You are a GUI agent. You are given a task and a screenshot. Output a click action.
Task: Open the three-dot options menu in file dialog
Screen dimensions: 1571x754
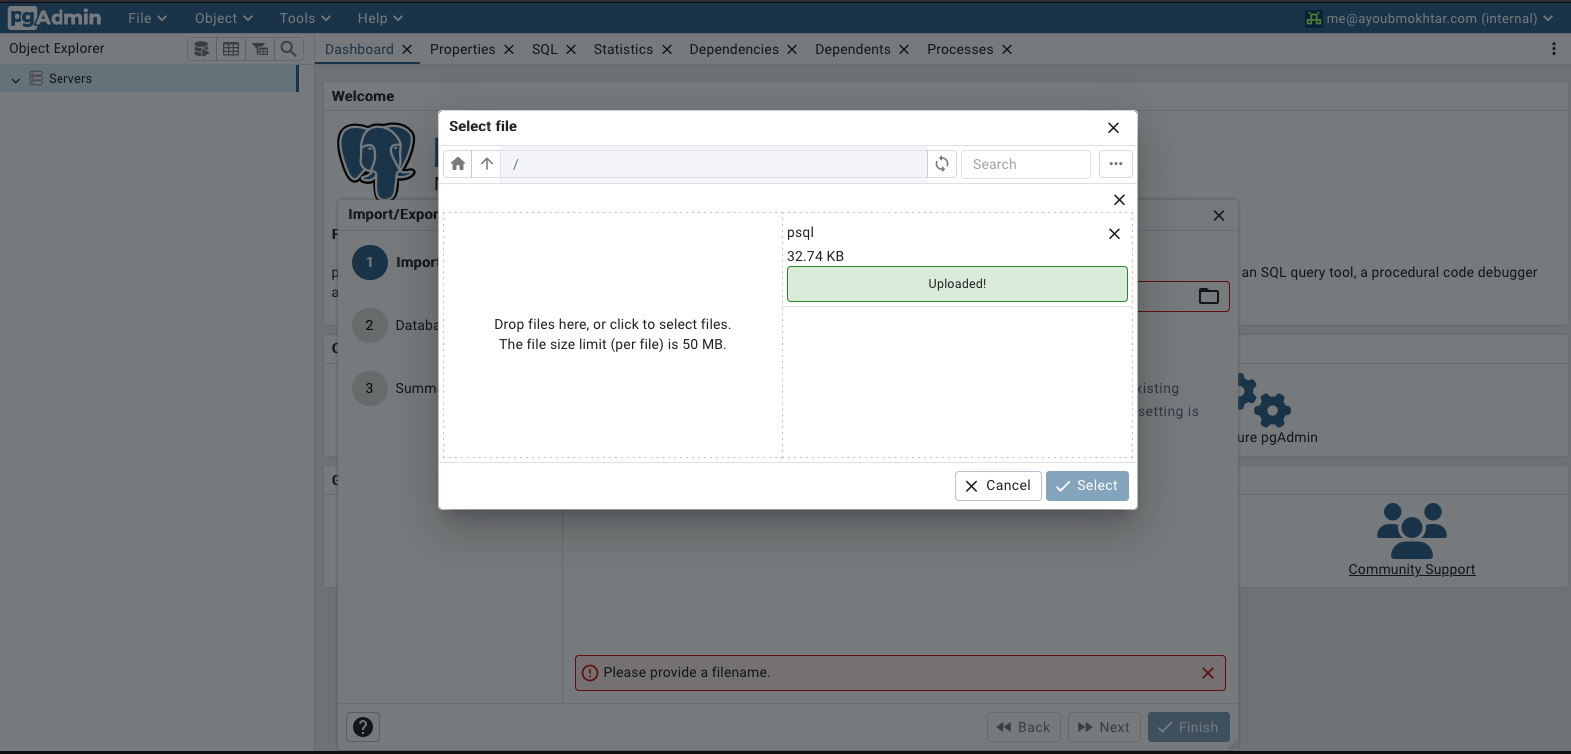[x=1116, y=164]
